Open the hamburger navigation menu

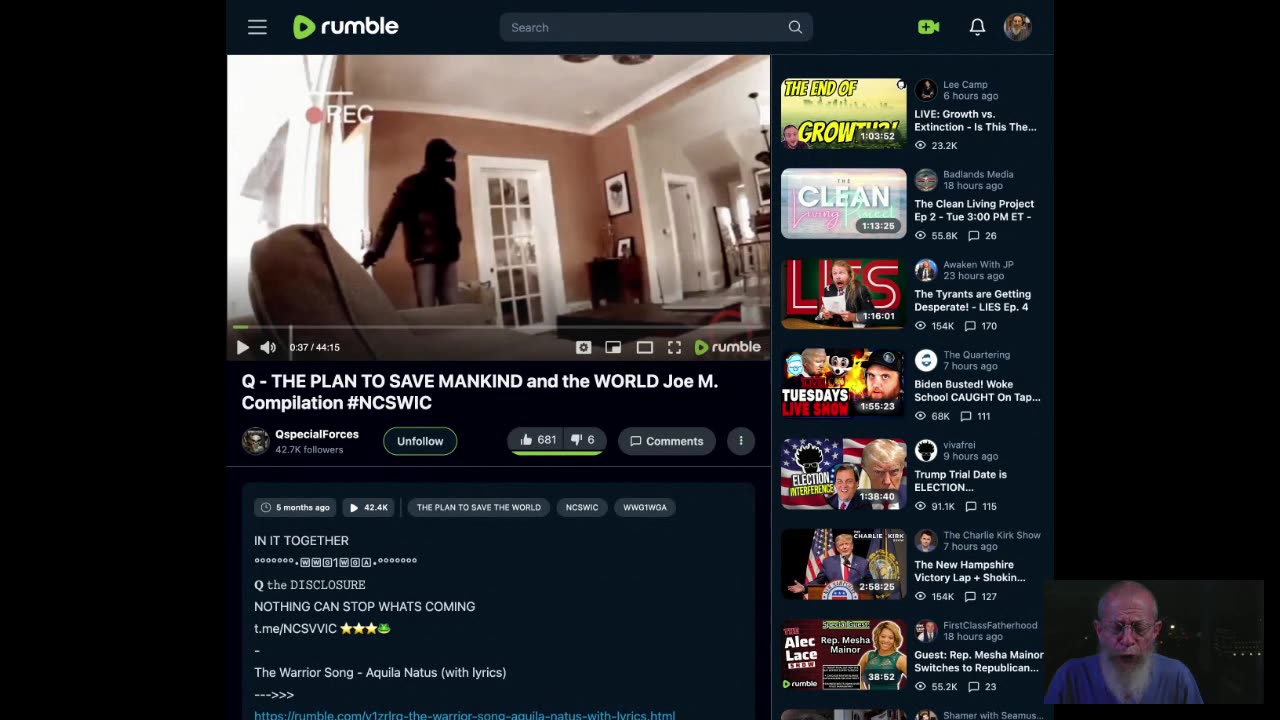click(x=257, y=28)
